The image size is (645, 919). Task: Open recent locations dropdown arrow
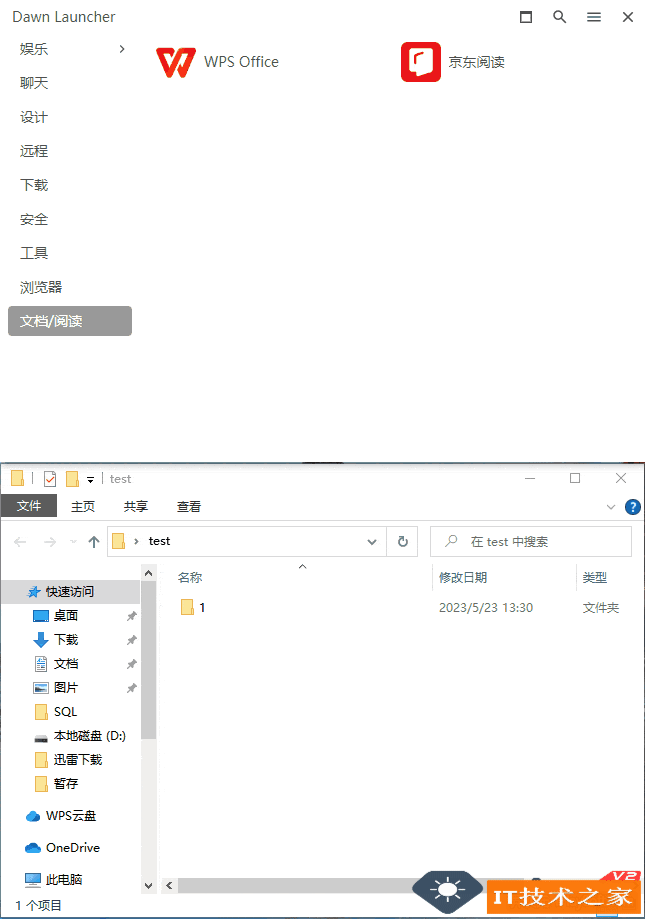pos(73,542)
